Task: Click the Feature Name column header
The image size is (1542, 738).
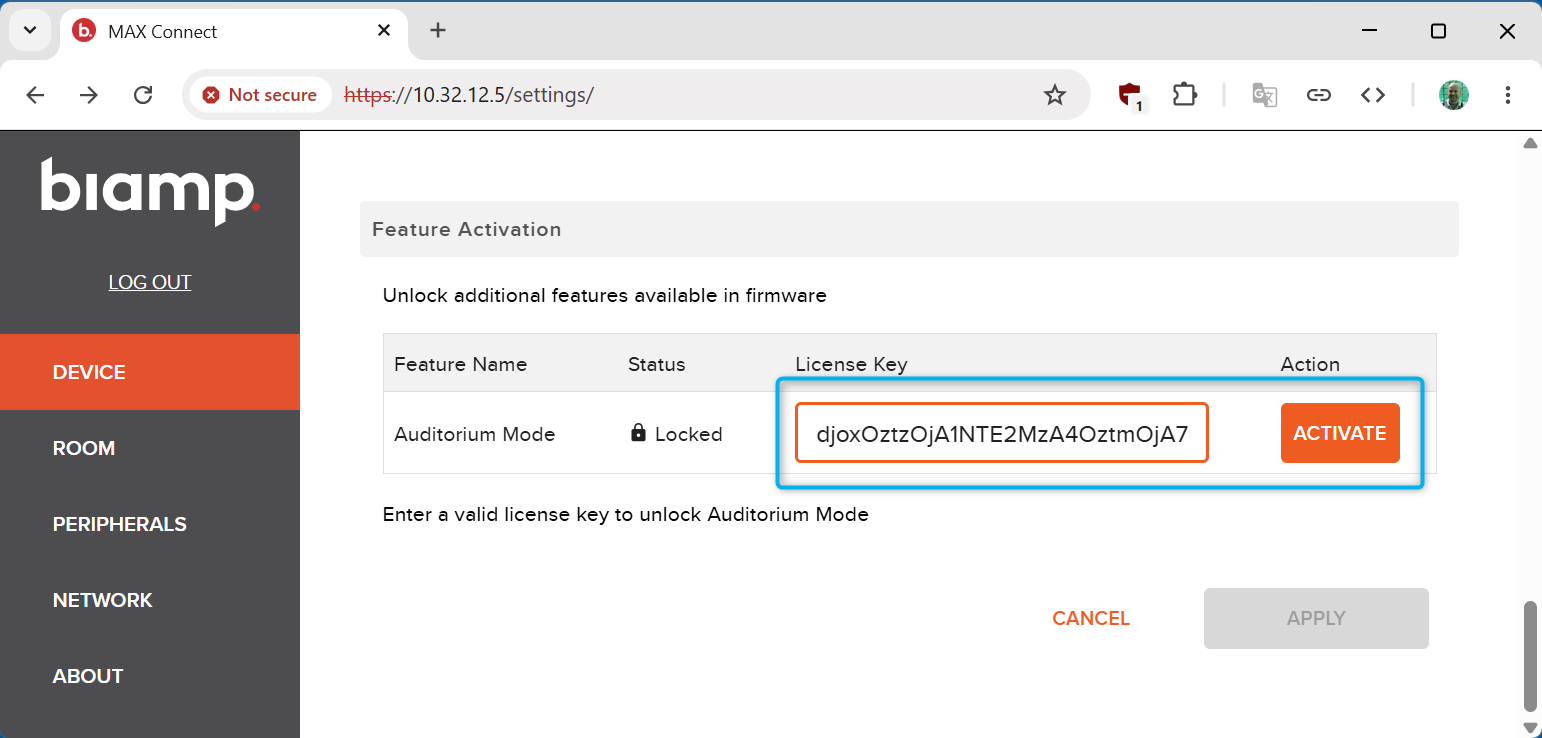Action: click(461, 364)
